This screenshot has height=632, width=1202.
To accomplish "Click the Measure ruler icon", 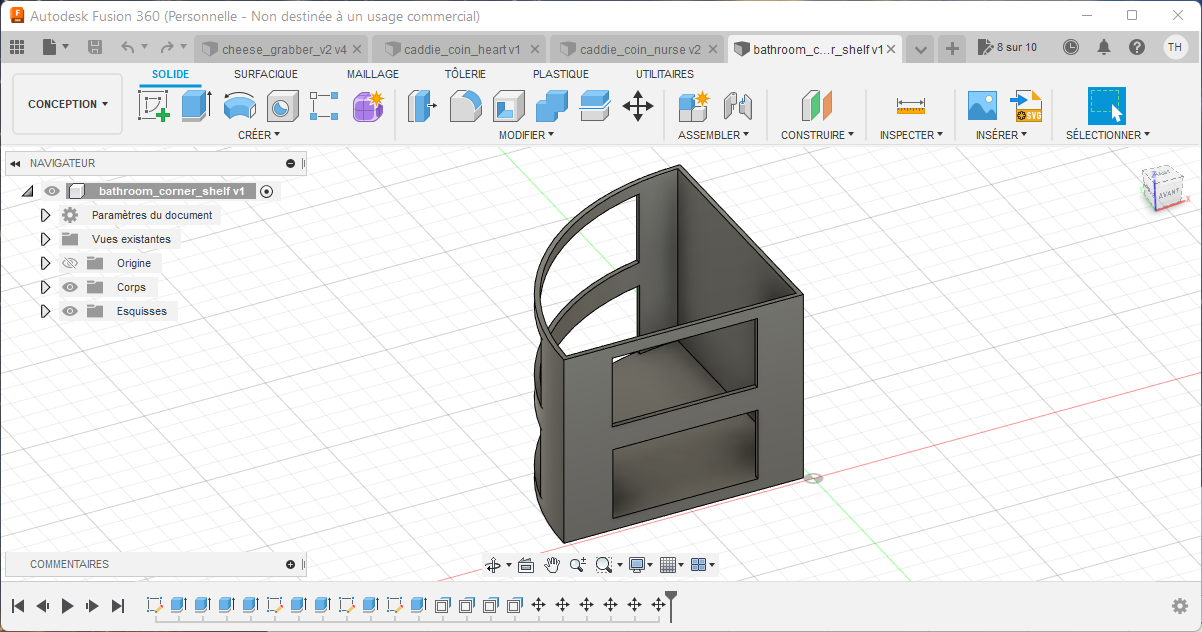I will click(x=911, y=105).
